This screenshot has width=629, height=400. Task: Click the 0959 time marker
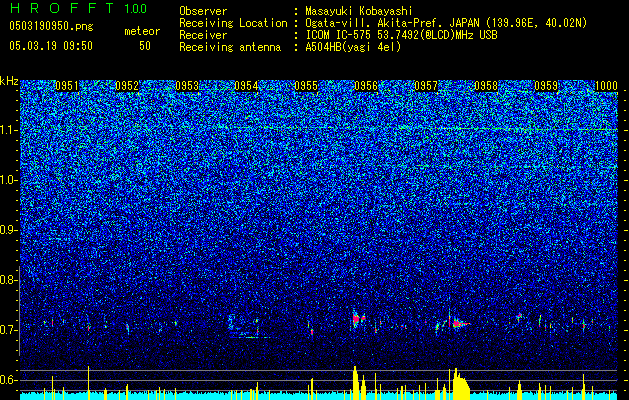546,86
